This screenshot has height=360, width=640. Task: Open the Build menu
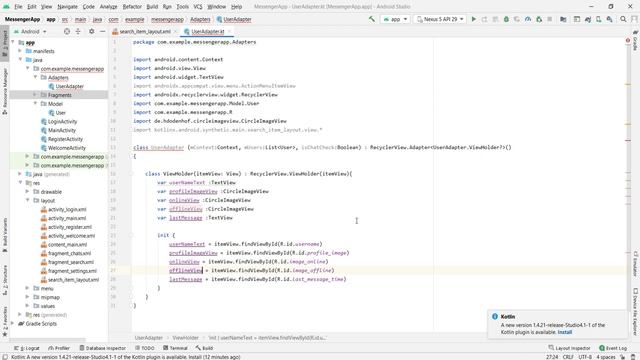pyautogui.click(x=152, y=7)
